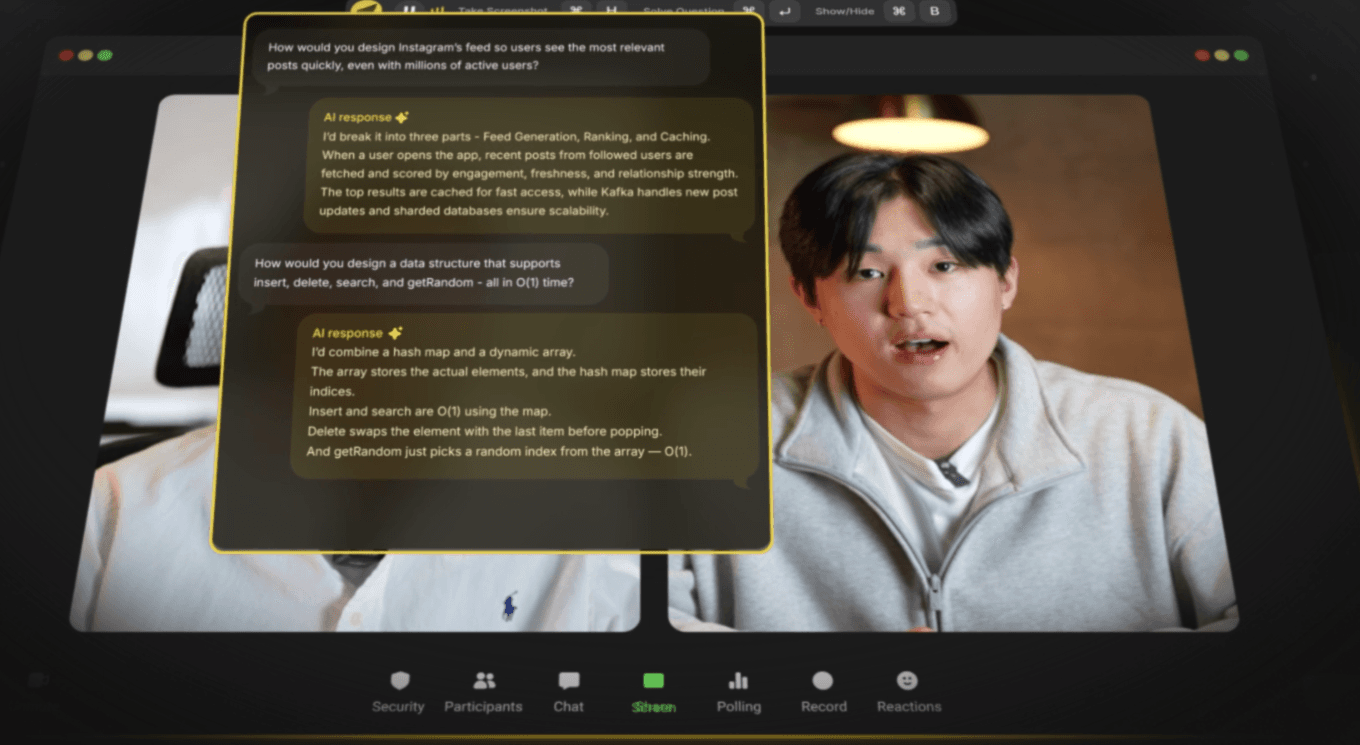Click sparkle icon next to first AI response

[402, 117]
